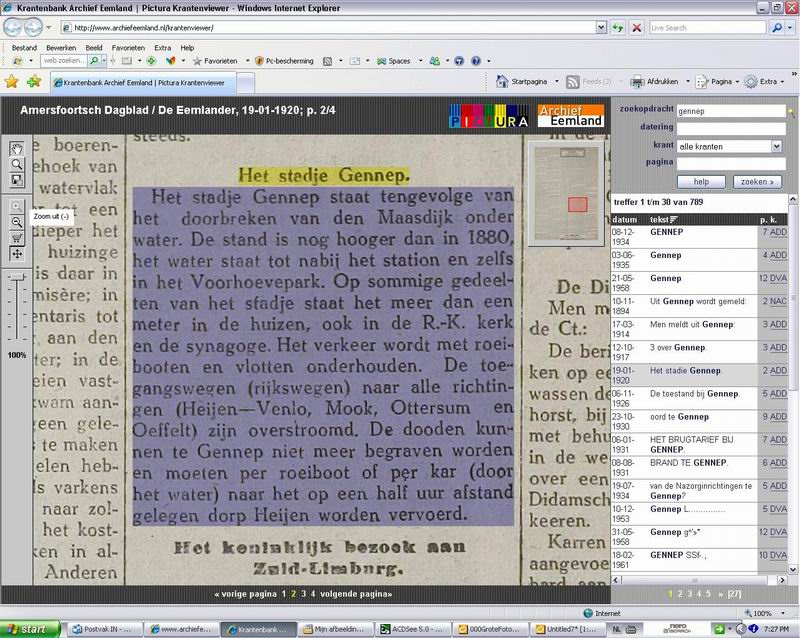Click the browser Back arrow button
Image resolution: width=800 pixels, height=638 pixels.
pos(13,27)
